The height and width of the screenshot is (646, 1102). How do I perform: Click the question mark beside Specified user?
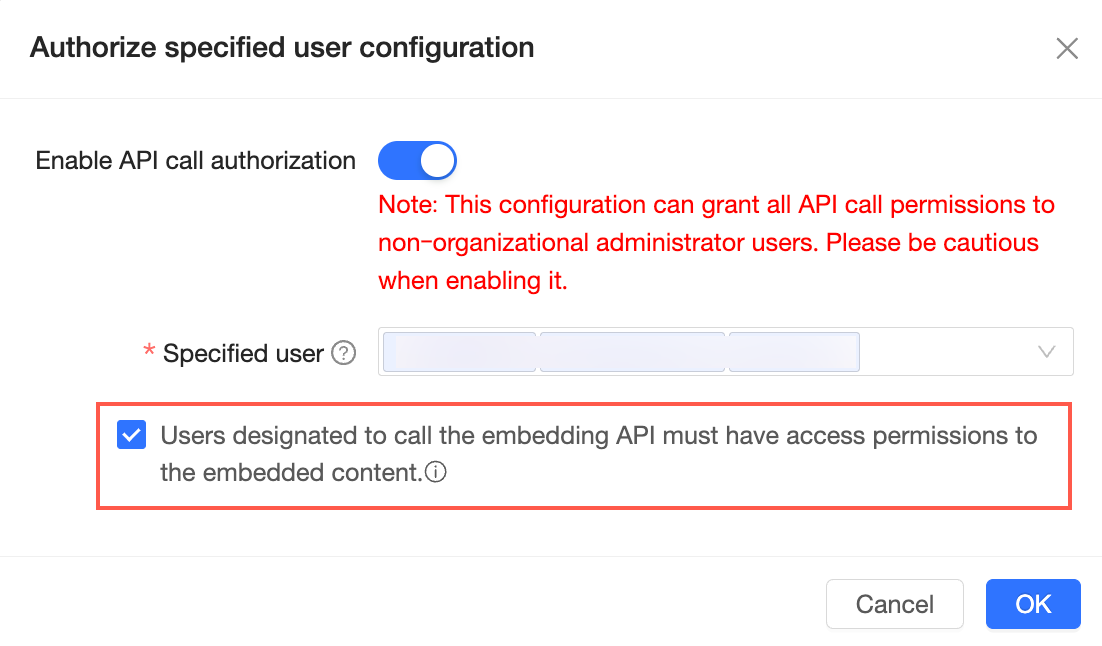[344, 353]
